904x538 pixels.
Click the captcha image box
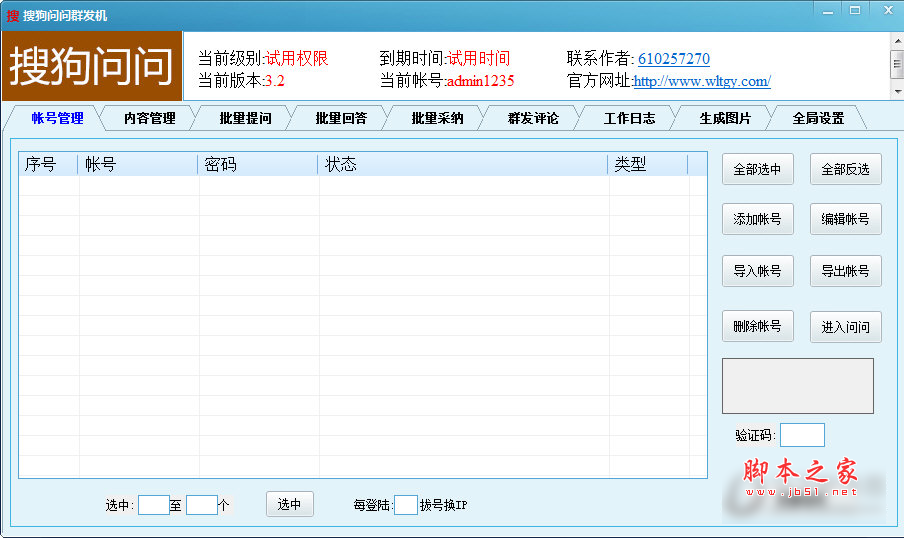point(798,386)
